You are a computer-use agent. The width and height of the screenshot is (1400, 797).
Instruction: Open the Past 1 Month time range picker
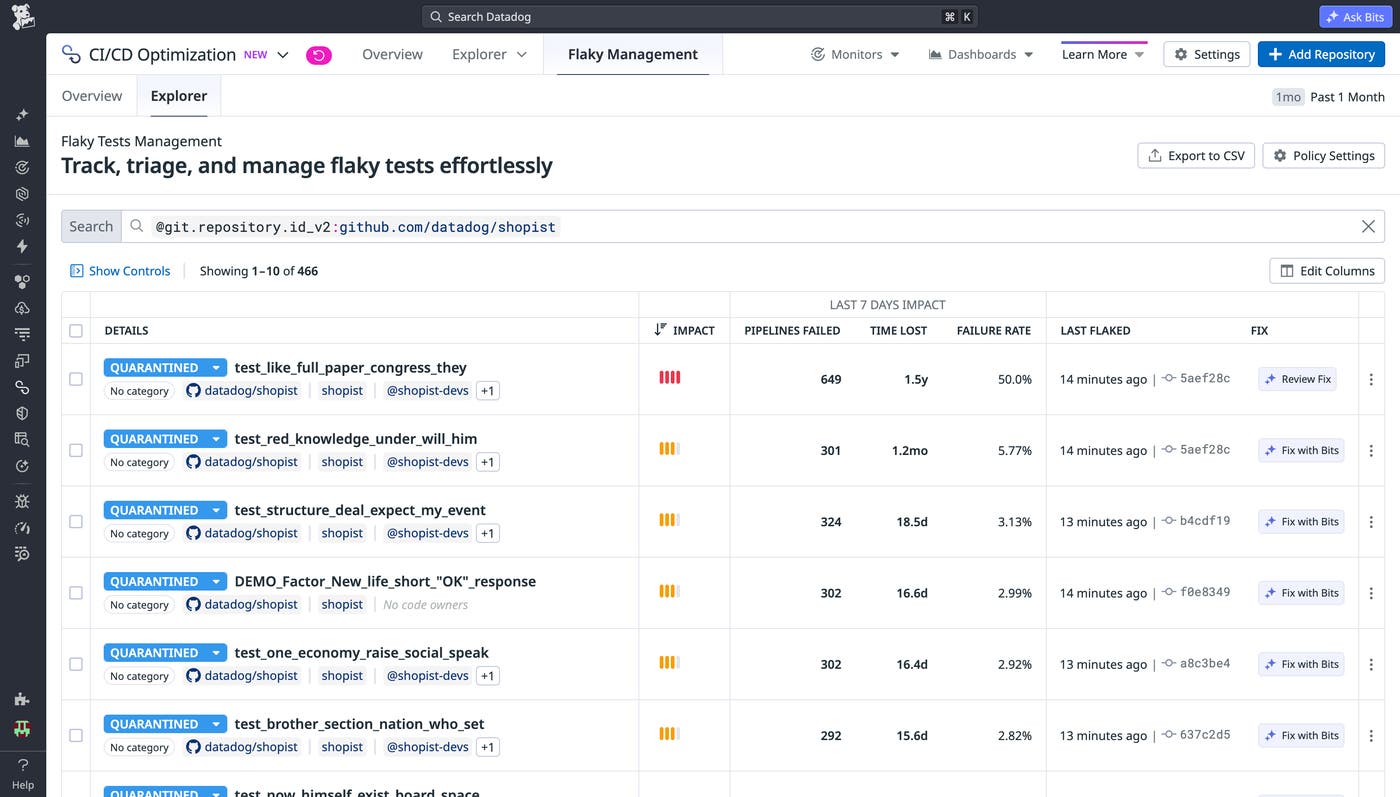point(1328,97)
